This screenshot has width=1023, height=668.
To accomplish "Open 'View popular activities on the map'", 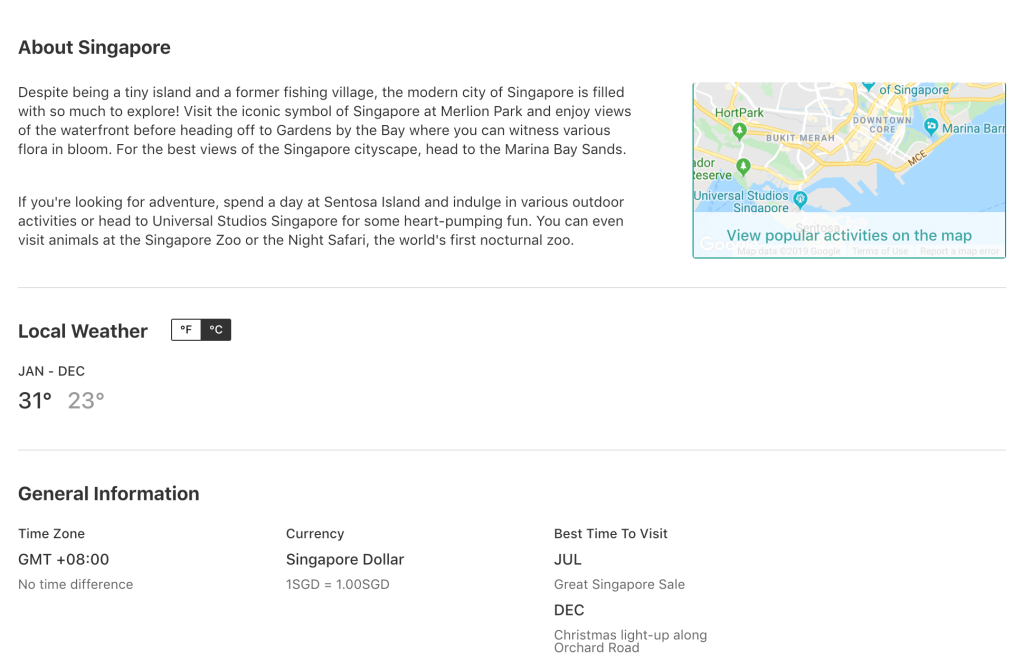I will point(849,236).
